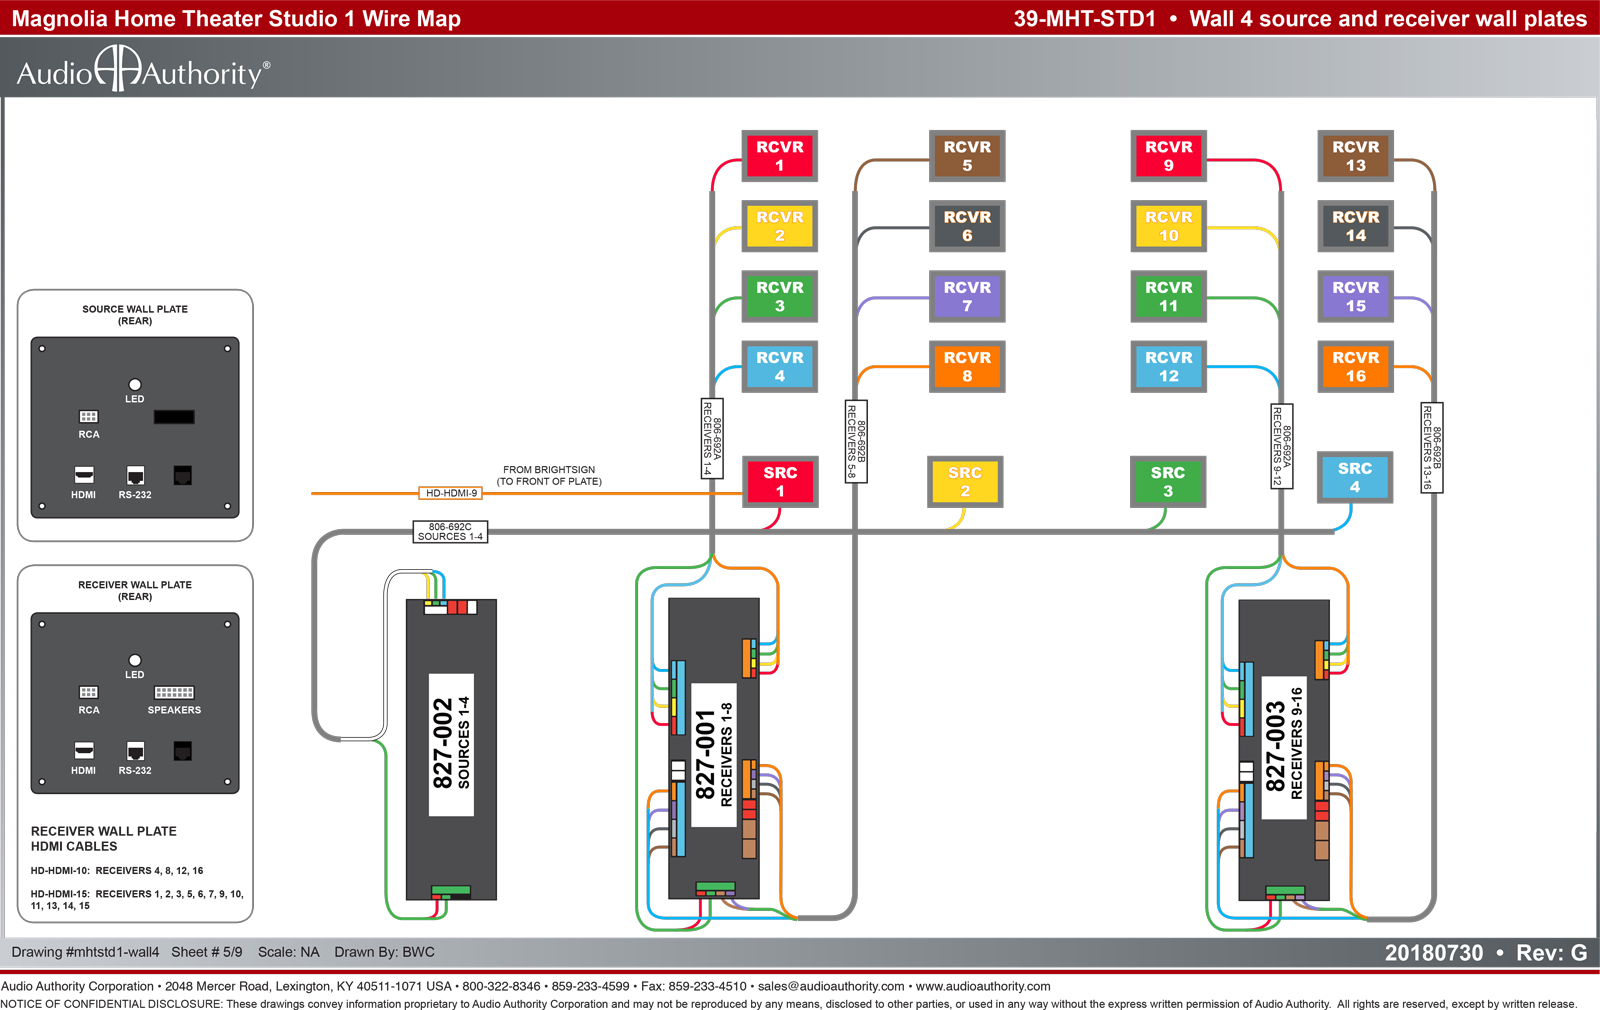Screen dimensions: 1600x1010
Task: Select the orange RCVR 16 block
Action: click(x=1356, y=366)
